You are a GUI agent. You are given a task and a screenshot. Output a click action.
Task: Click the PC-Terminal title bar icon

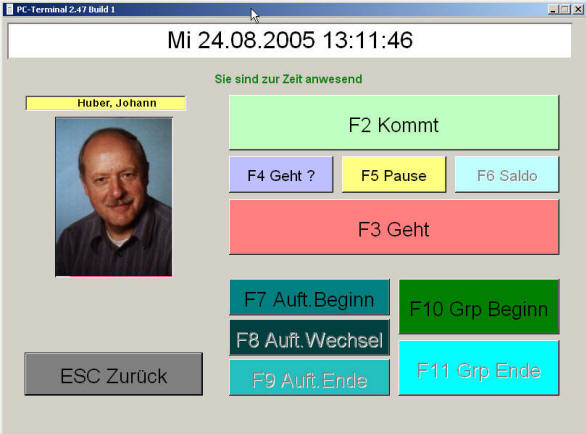[10, 9]
